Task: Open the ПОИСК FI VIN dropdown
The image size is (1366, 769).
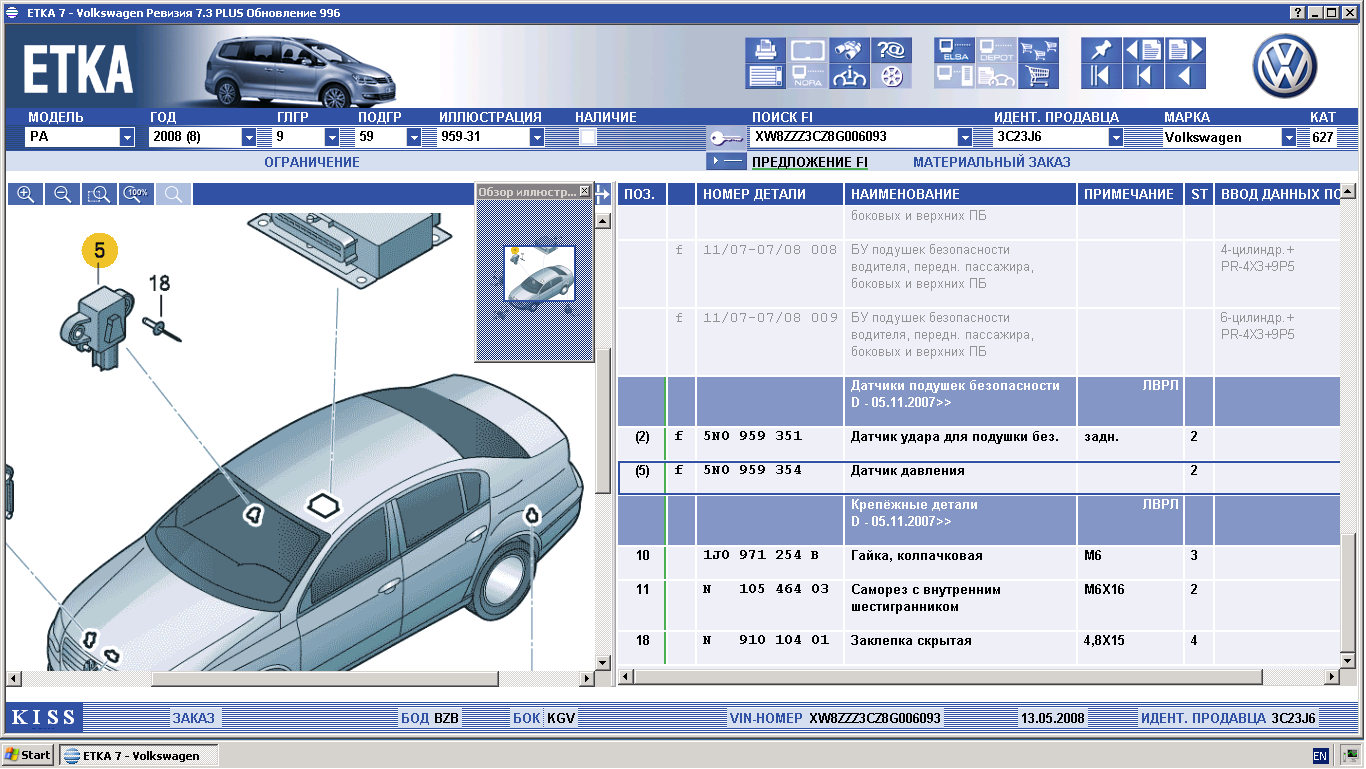Action: [x=965, y=138]
